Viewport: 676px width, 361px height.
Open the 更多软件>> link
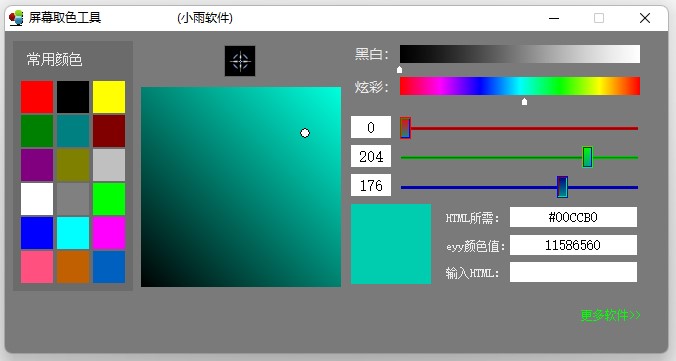(x=610, y=315)
